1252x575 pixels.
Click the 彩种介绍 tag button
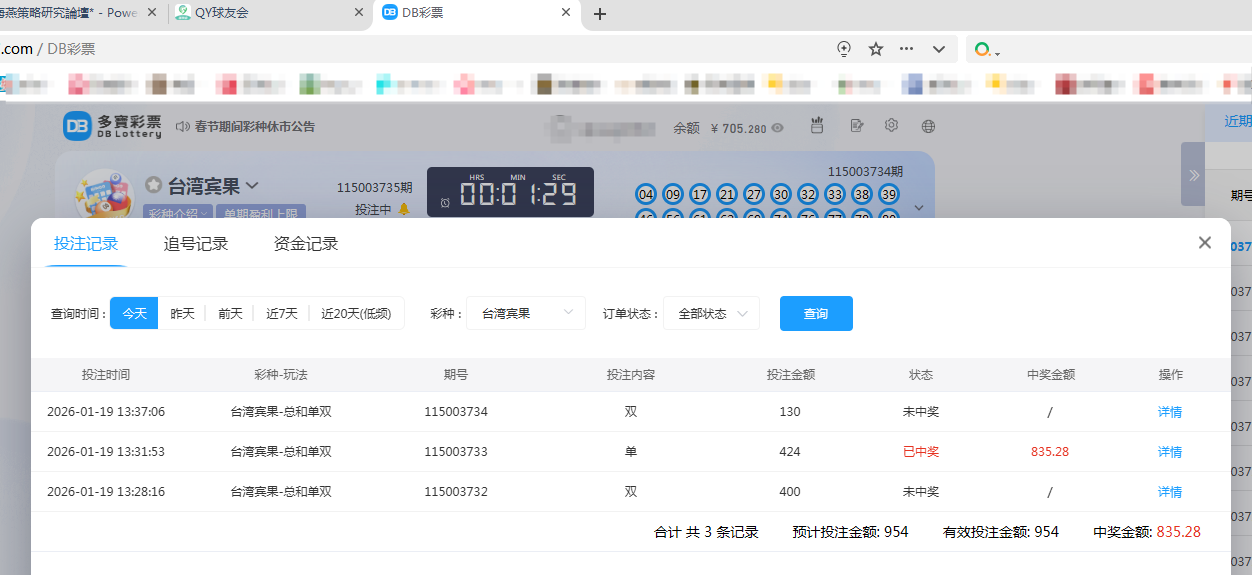[x=179, y=213]
